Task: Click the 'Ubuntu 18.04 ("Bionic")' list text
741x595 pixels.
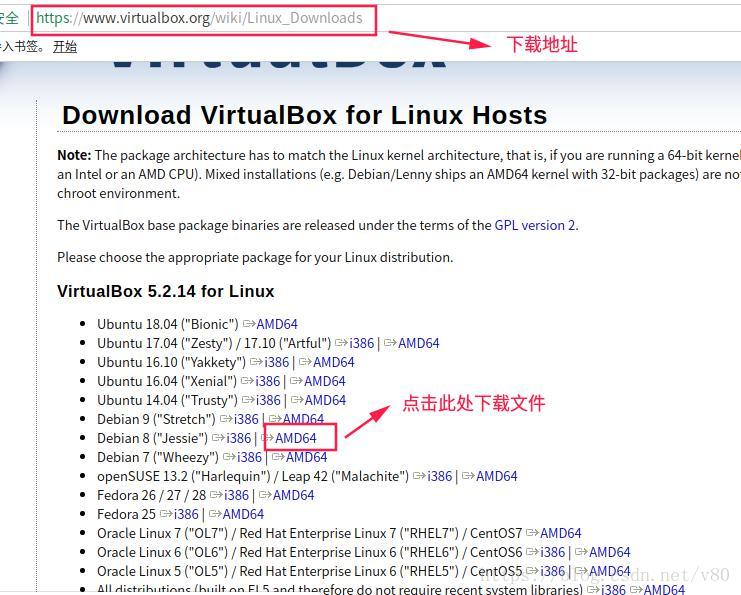Action: point(168,324)
